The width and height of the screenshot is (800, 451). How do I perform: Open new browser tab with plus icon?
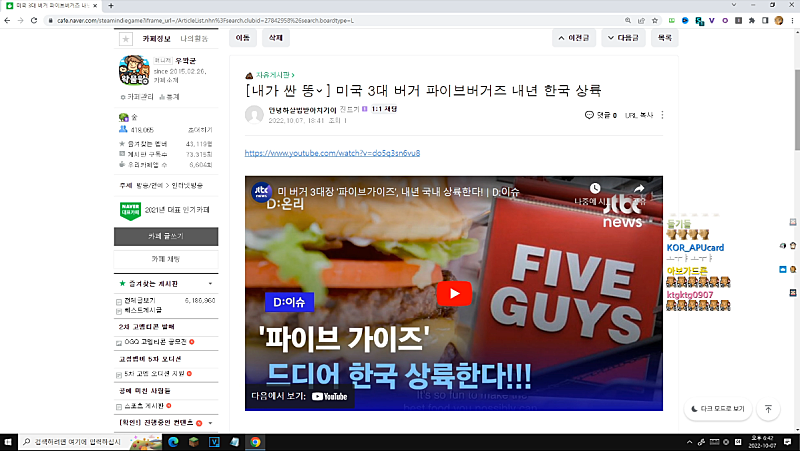coord(111,6)
